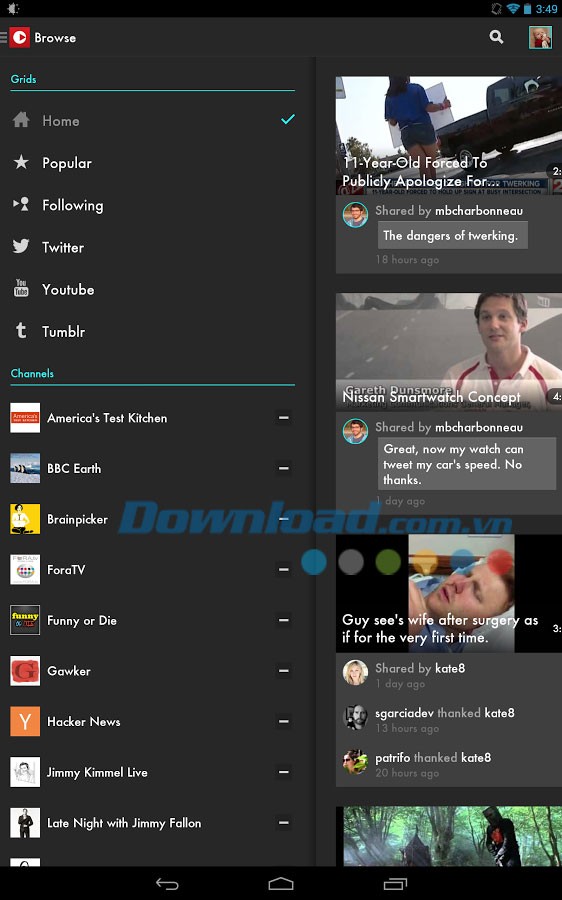The height and width of the screenshot is (900, 562).
Task: Open patrifo username link
Action: coord(393,758)
